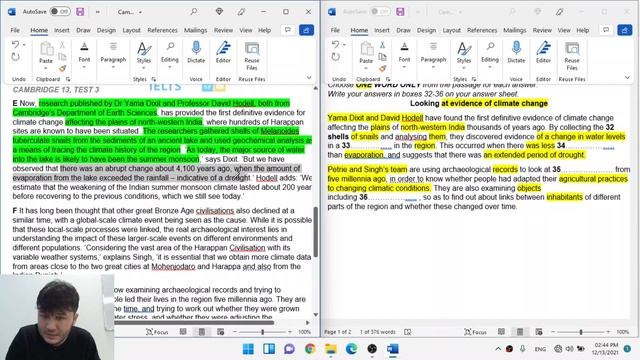Click Page 1 of 2 in status bar
This screenshot has height=360, width=640.
click(x=338, y=332)
